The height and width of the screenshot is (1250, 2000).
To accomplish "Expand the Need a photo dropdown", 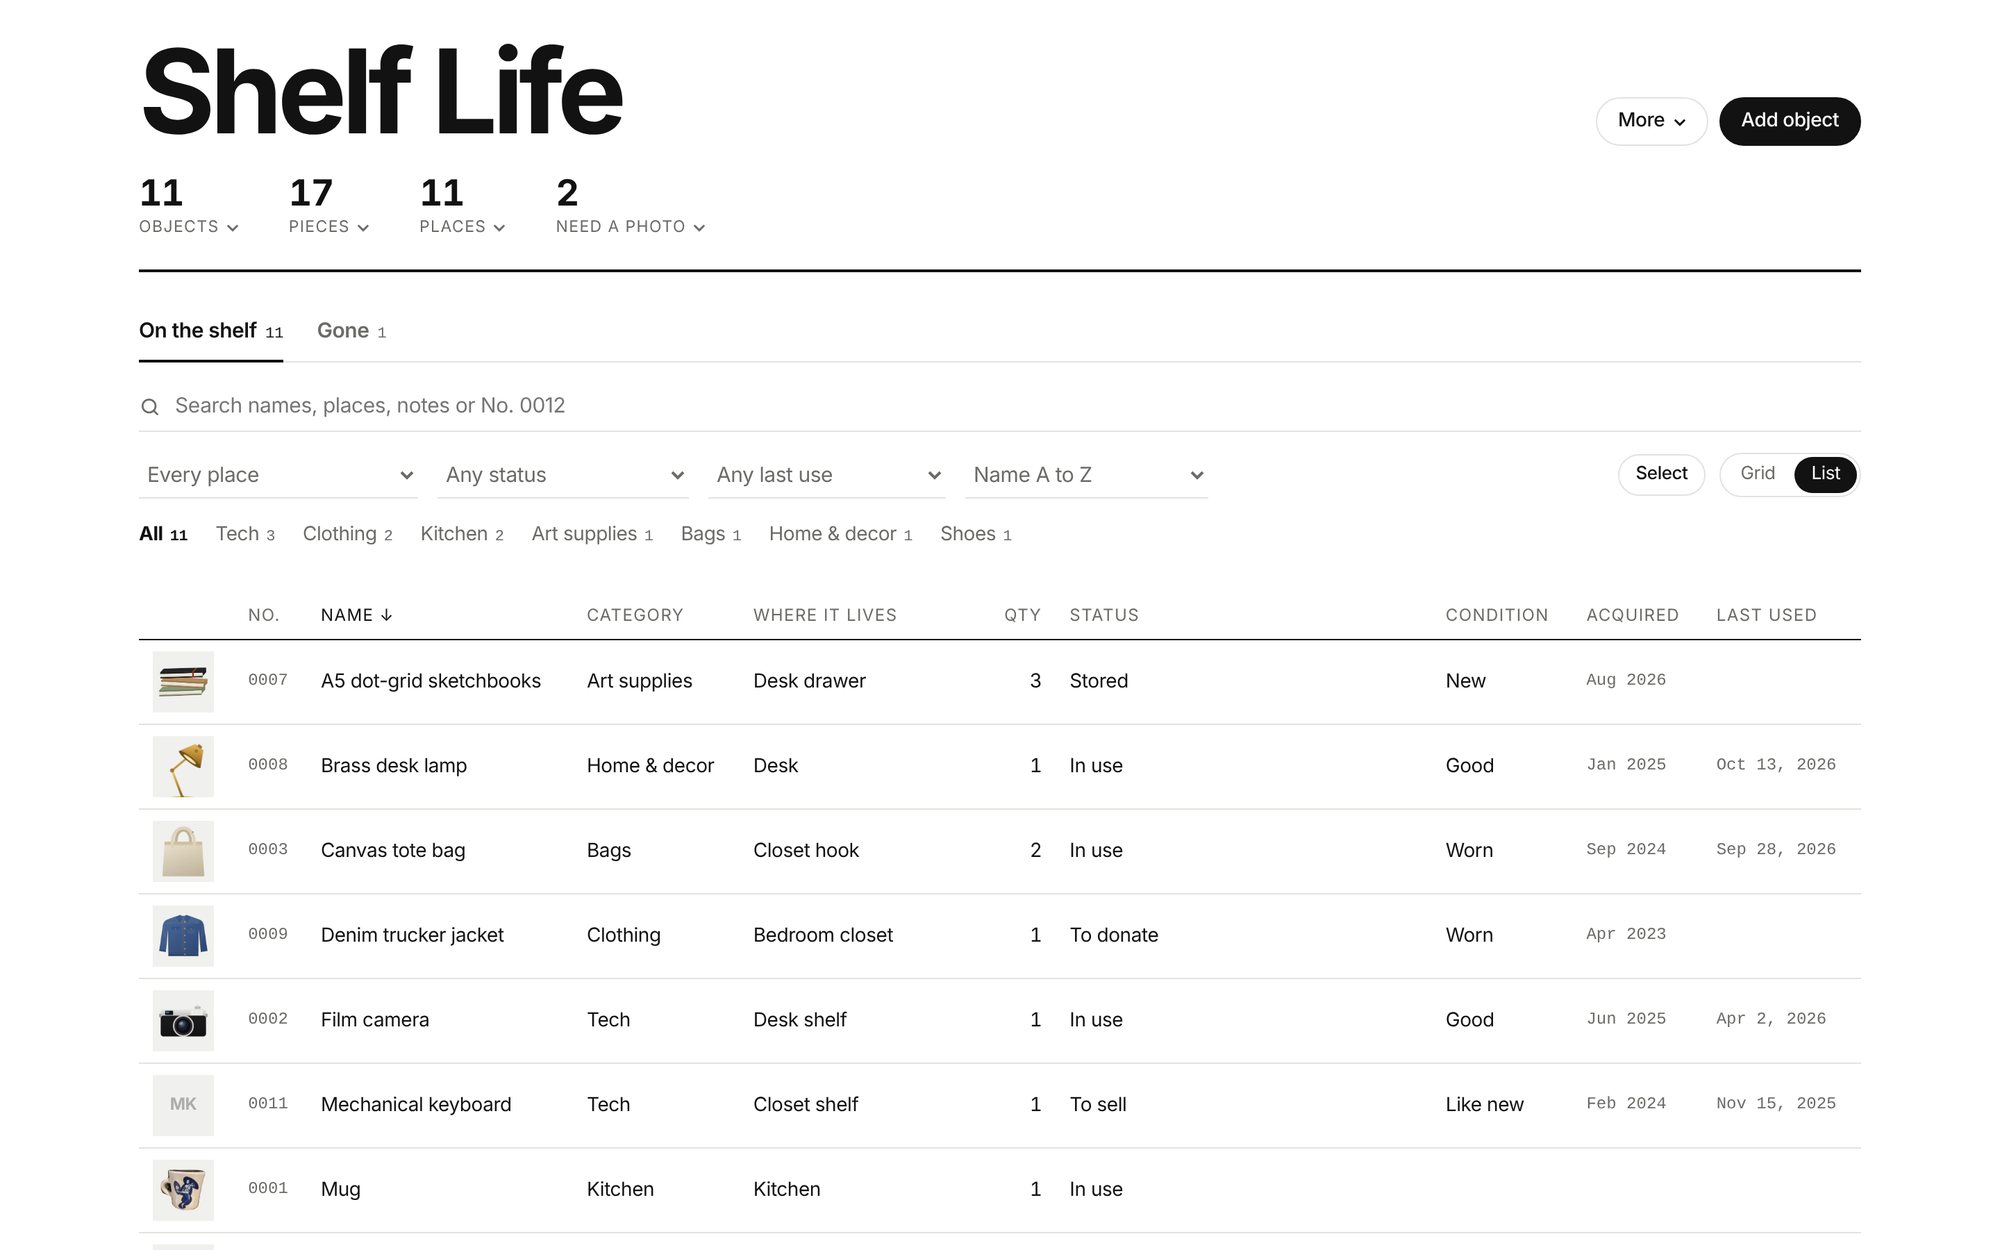I will click(631, 207).
